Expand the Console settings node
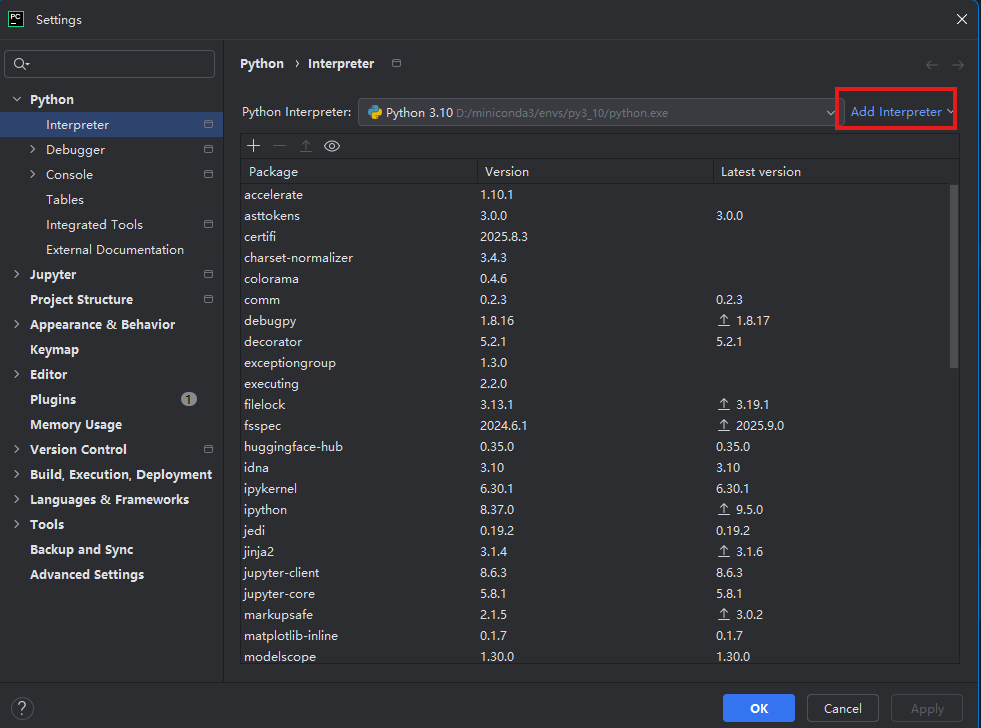The width and height of the screenshot is (981, 728). pos(33,174)
